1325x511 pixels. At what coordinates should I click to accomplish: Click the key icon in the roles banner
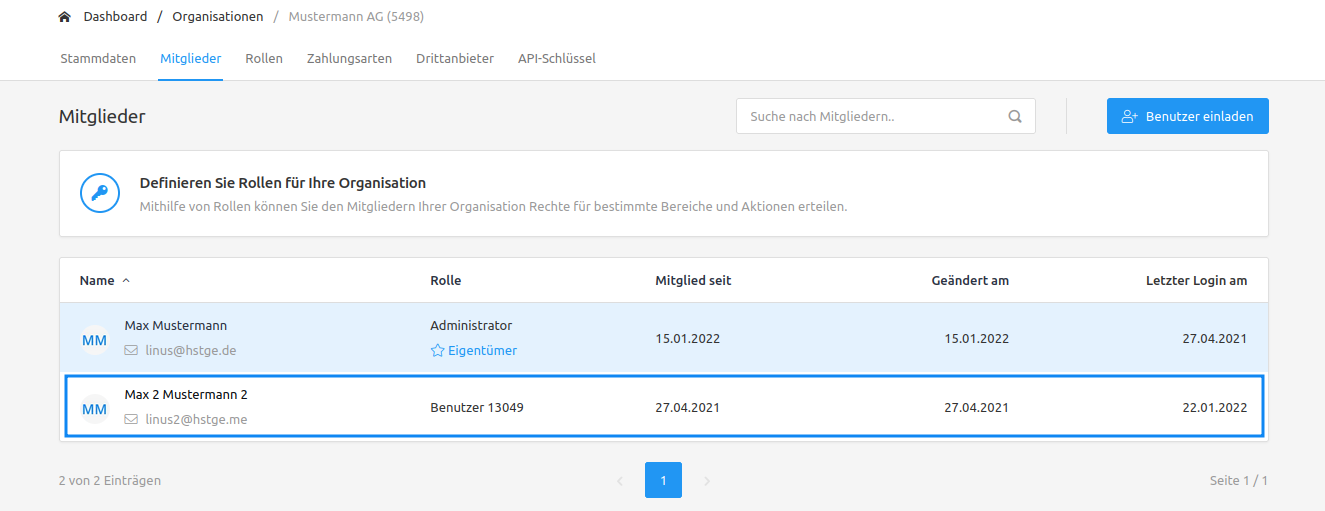[x=100, y=193]
